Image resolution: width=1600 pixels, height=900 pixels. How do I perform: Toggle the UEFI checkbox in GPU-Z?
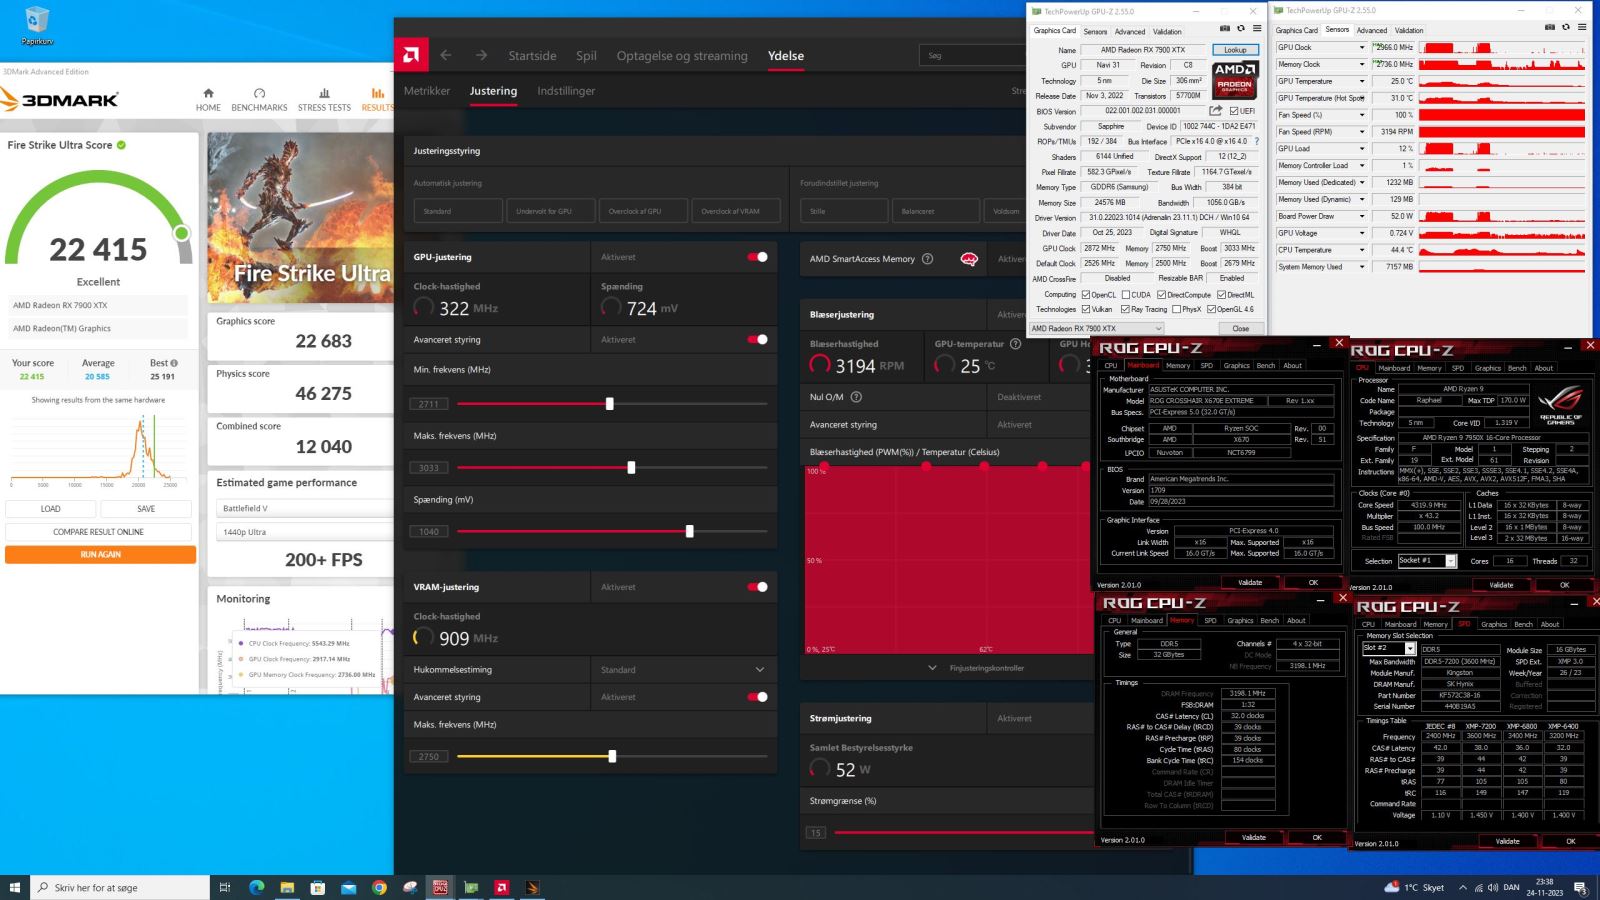(x=1234, y=111)
